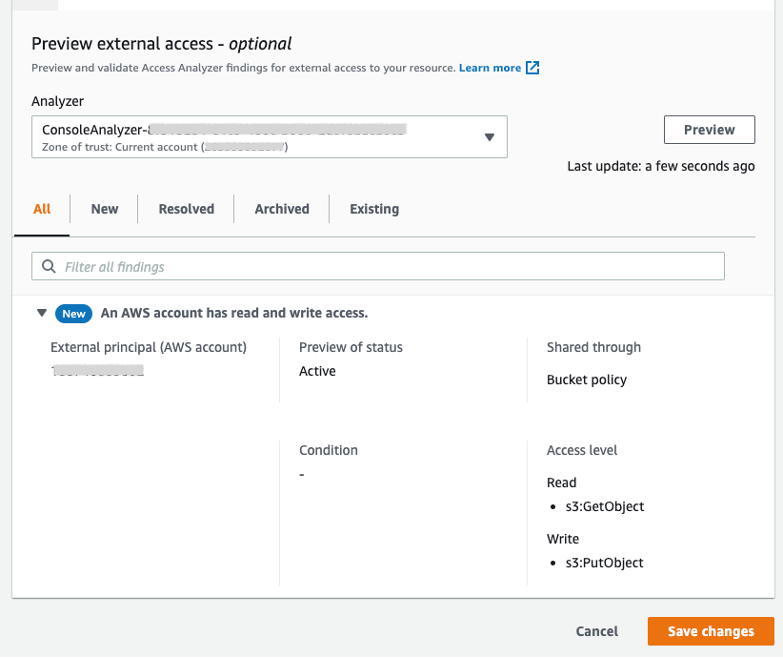The image size is (783, 658).
Task: Open the Learn more link
Action: click(490, 68)
